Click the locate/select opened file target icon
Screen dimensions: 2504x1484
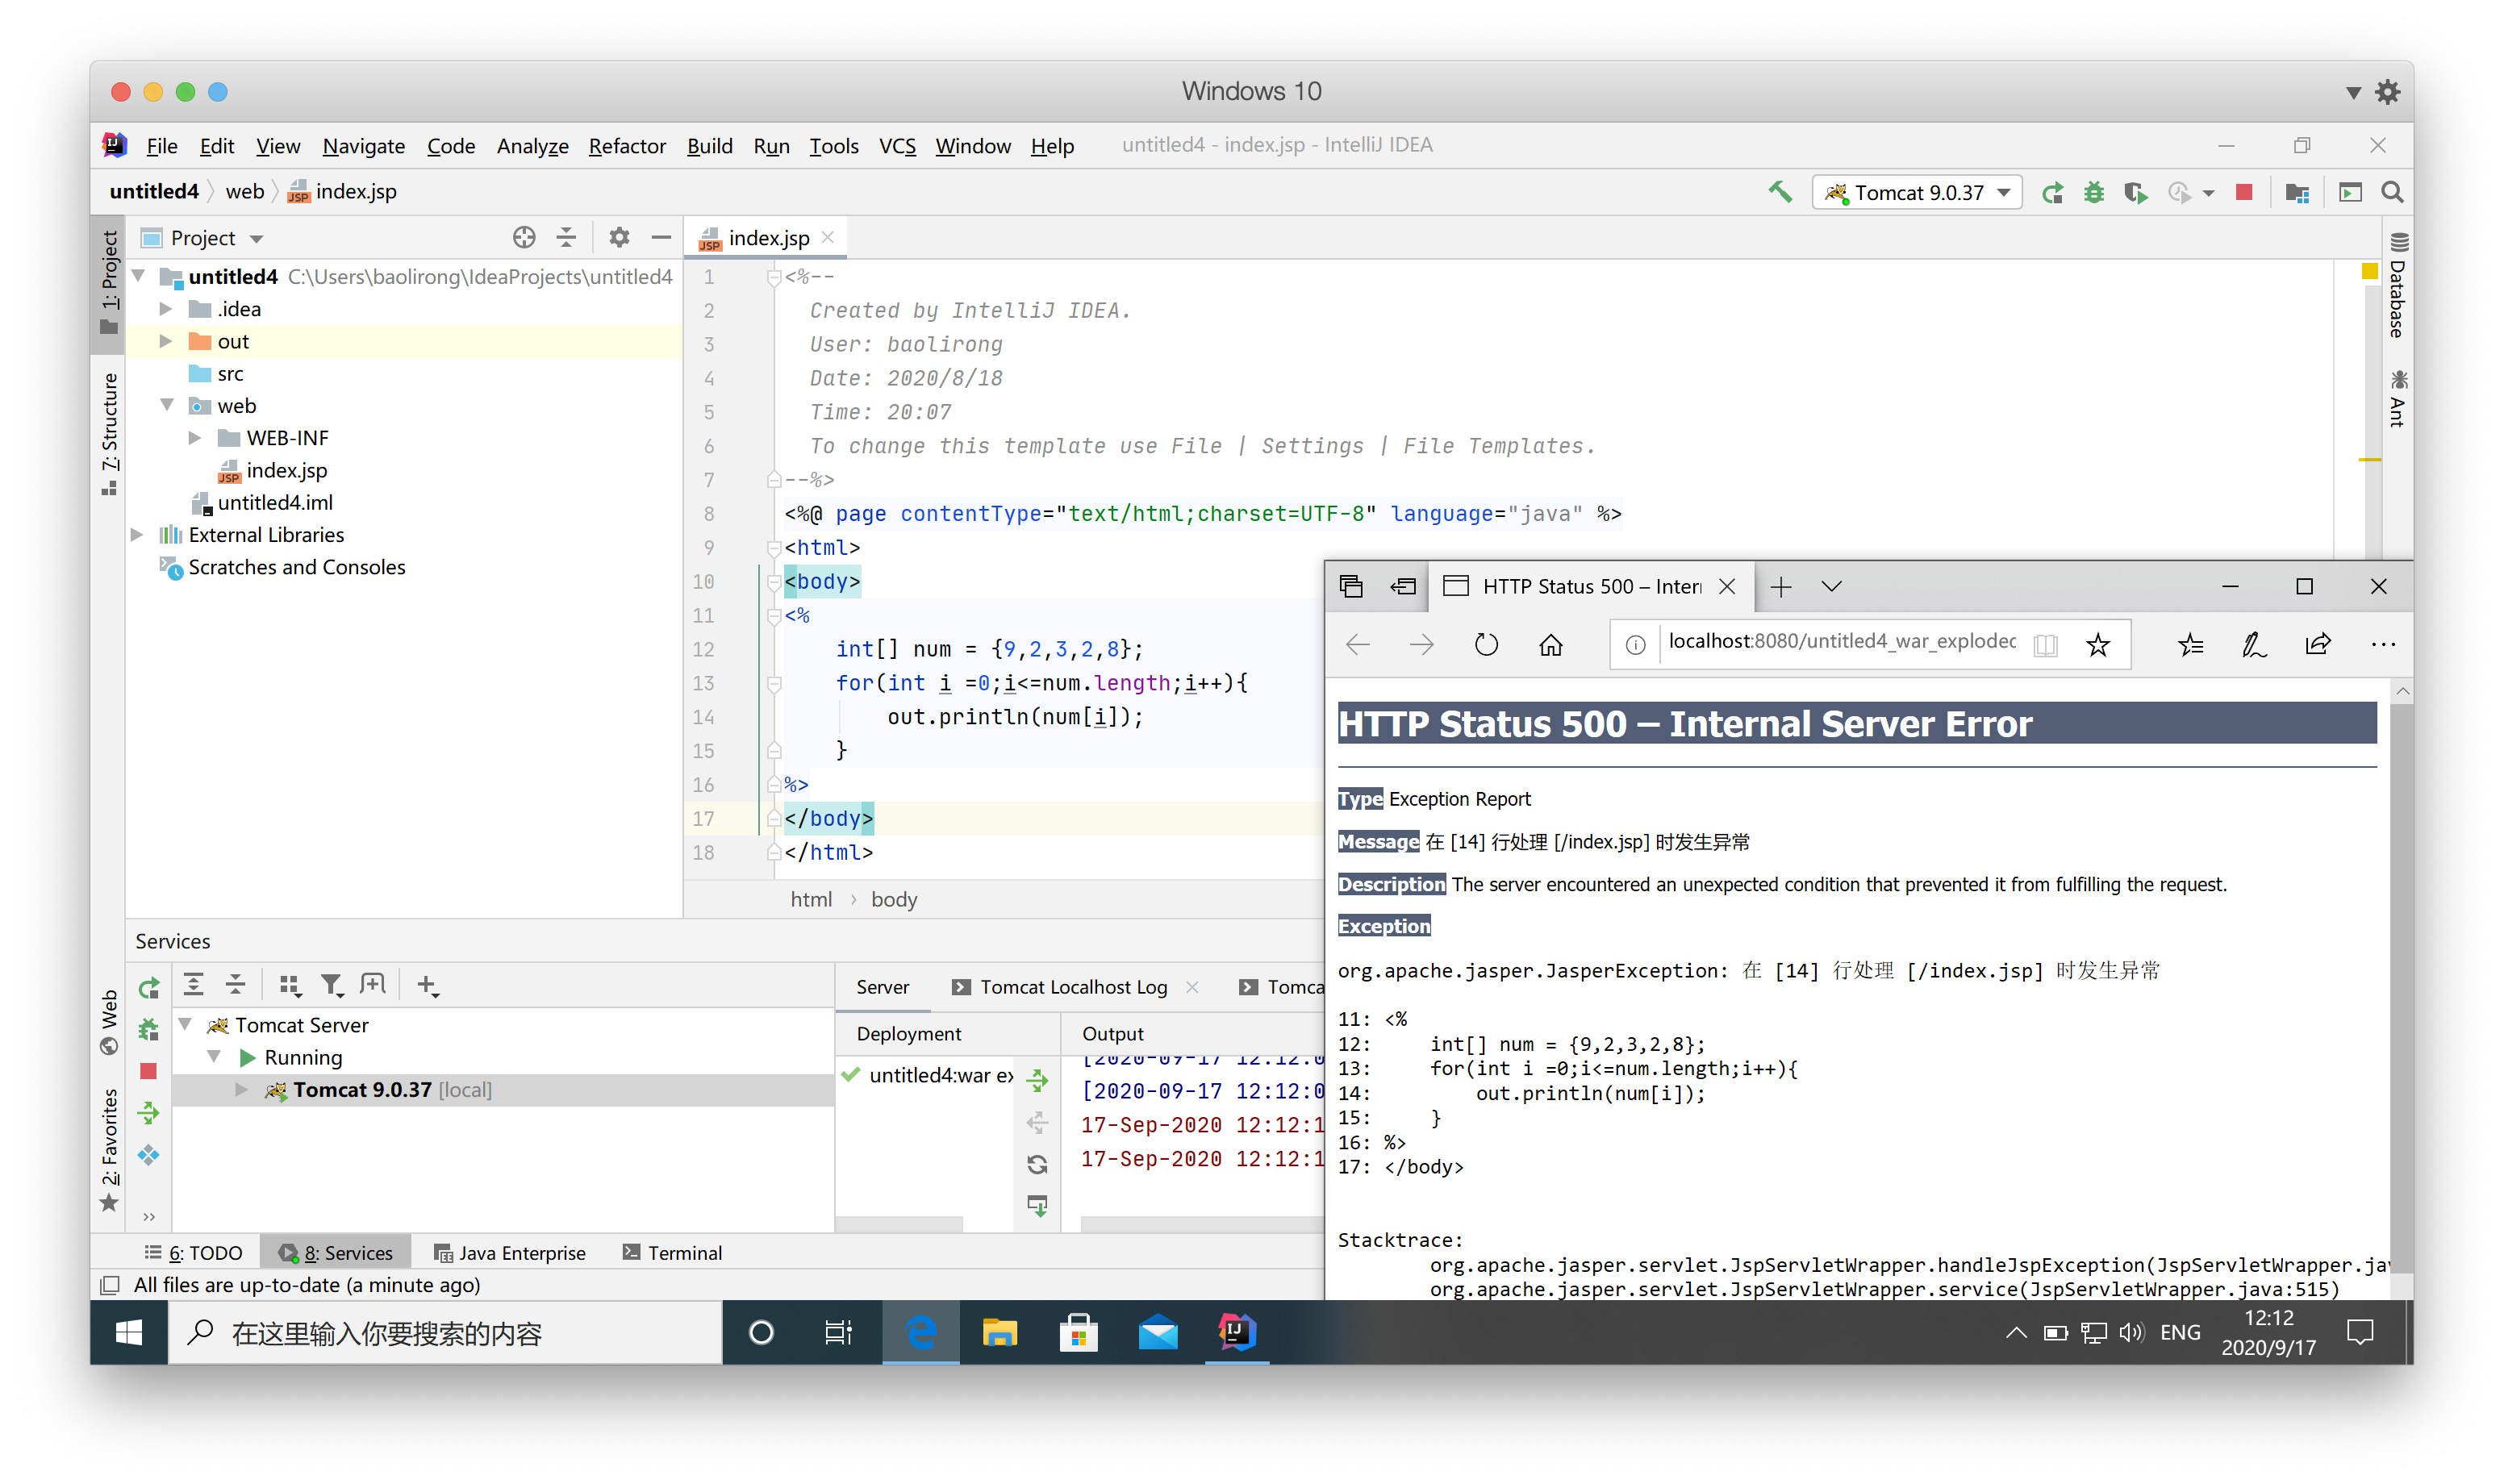[x=524, y=237]
